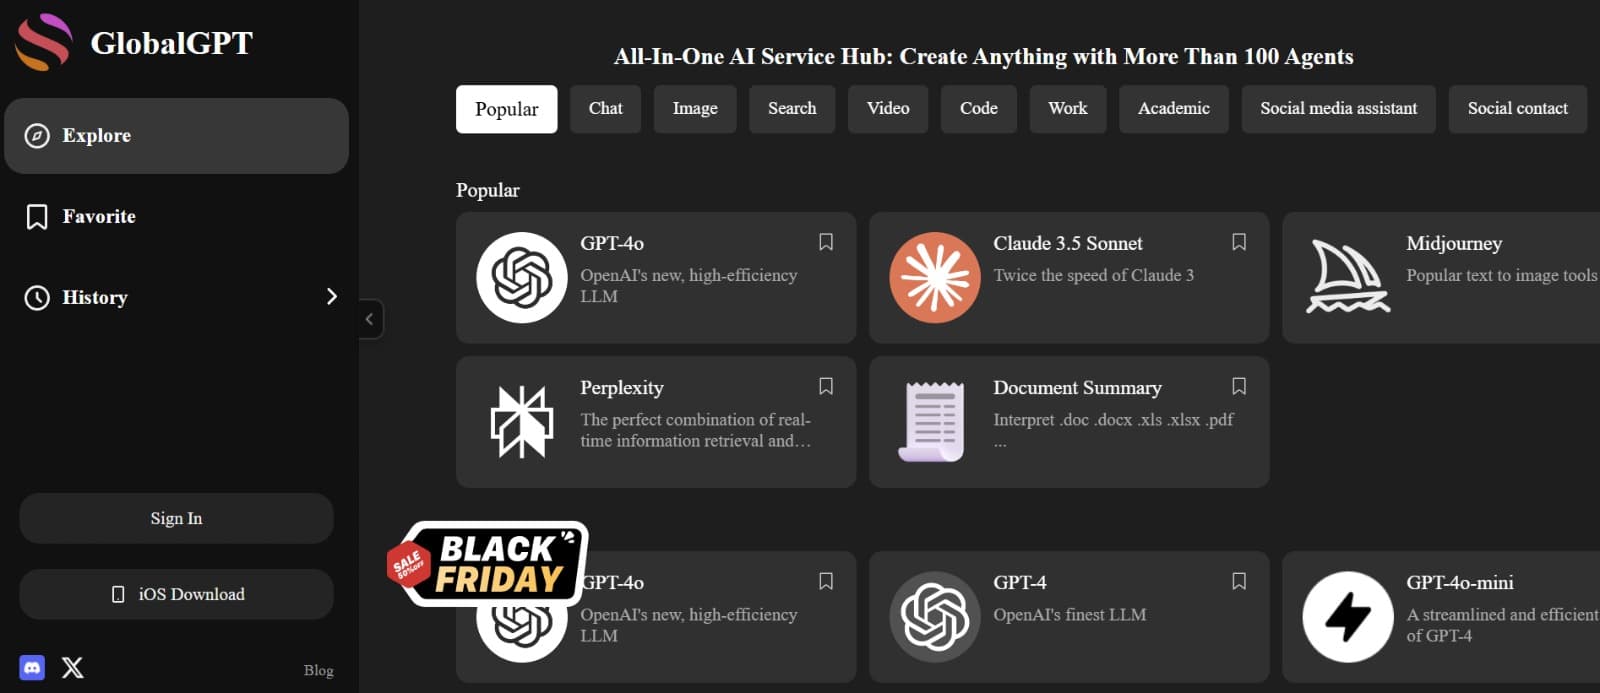Open the Social media assistant tab
This screenshot has width=1600, height=693.
click(1339, 109)
